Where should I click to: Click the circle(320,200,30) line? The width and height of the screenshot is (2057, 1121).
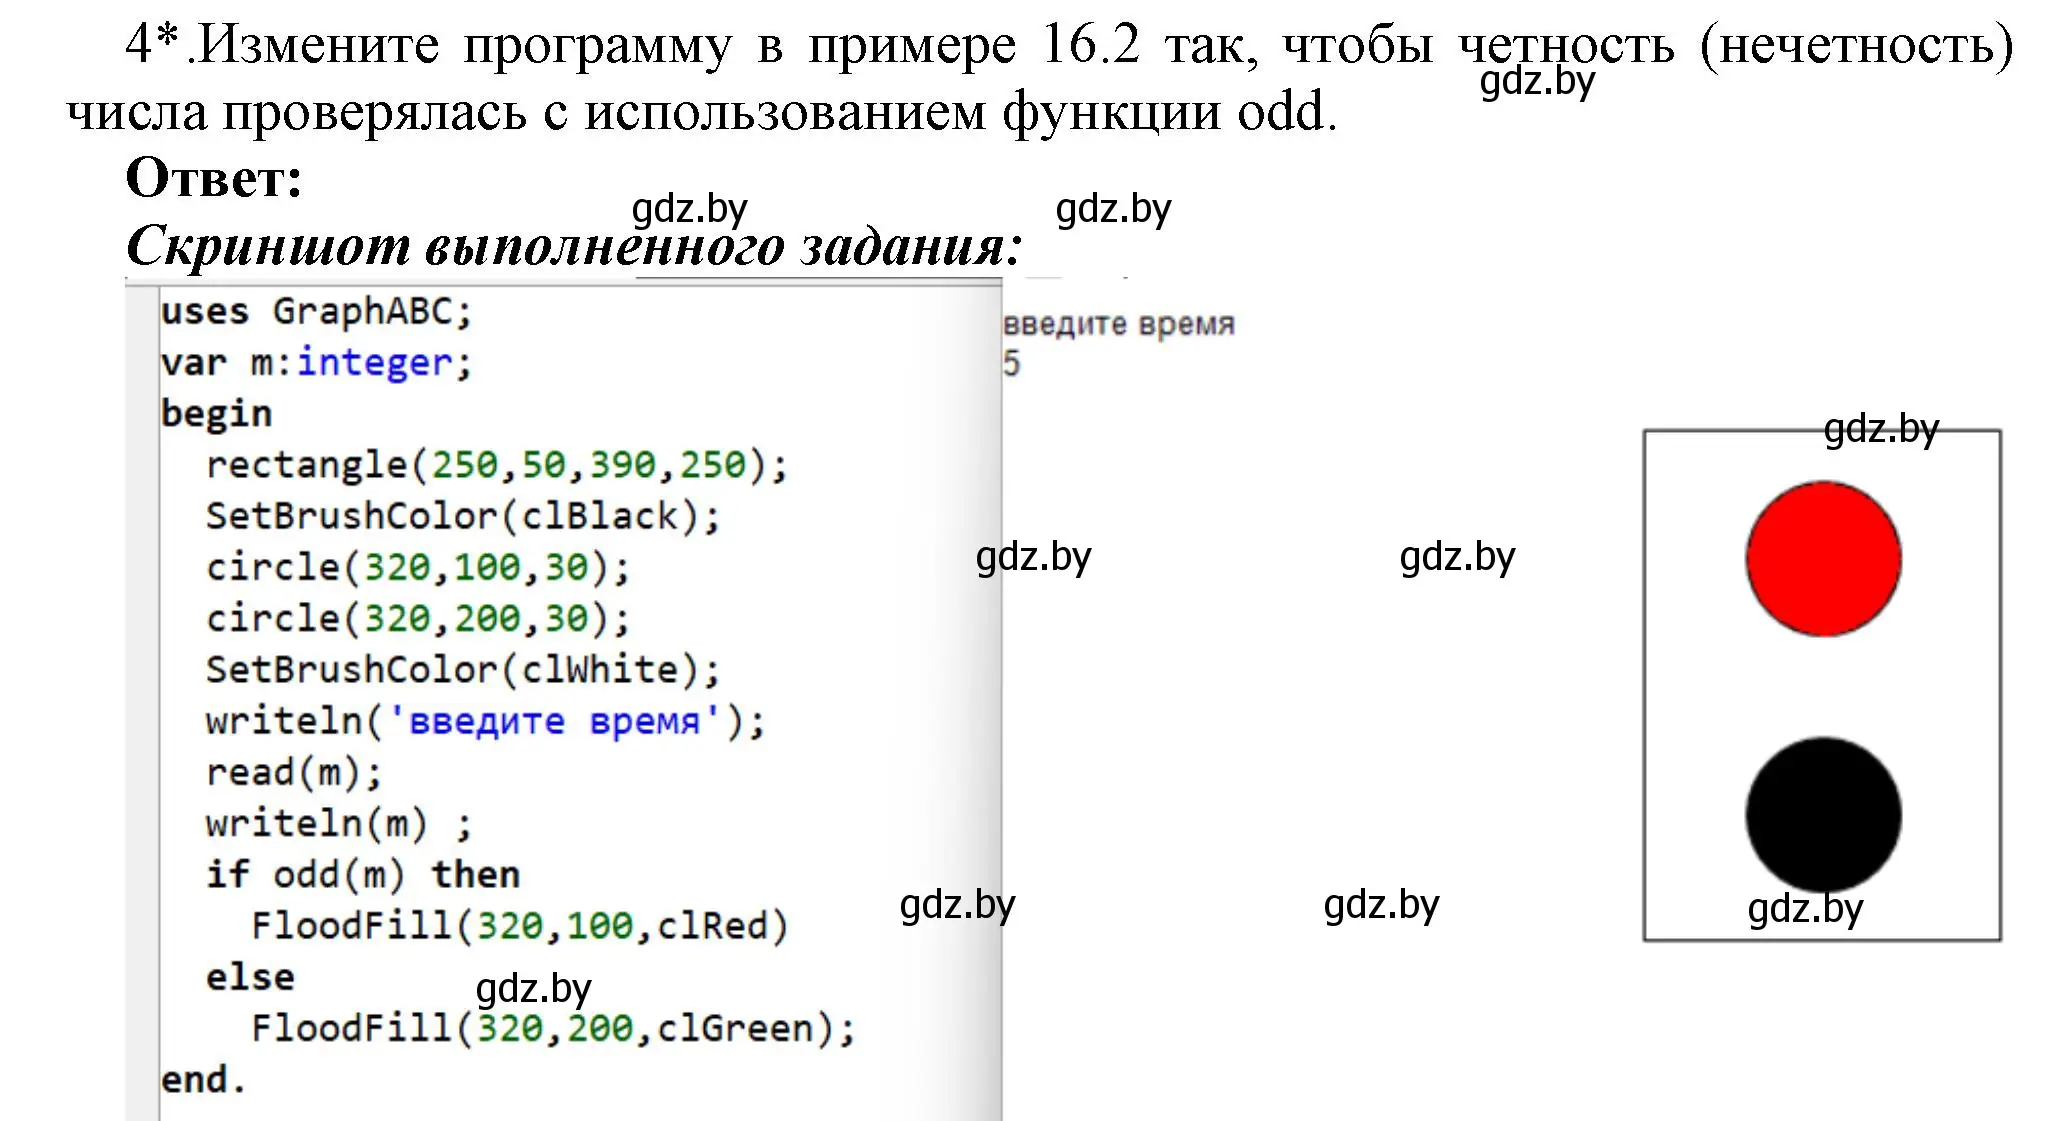418,619
